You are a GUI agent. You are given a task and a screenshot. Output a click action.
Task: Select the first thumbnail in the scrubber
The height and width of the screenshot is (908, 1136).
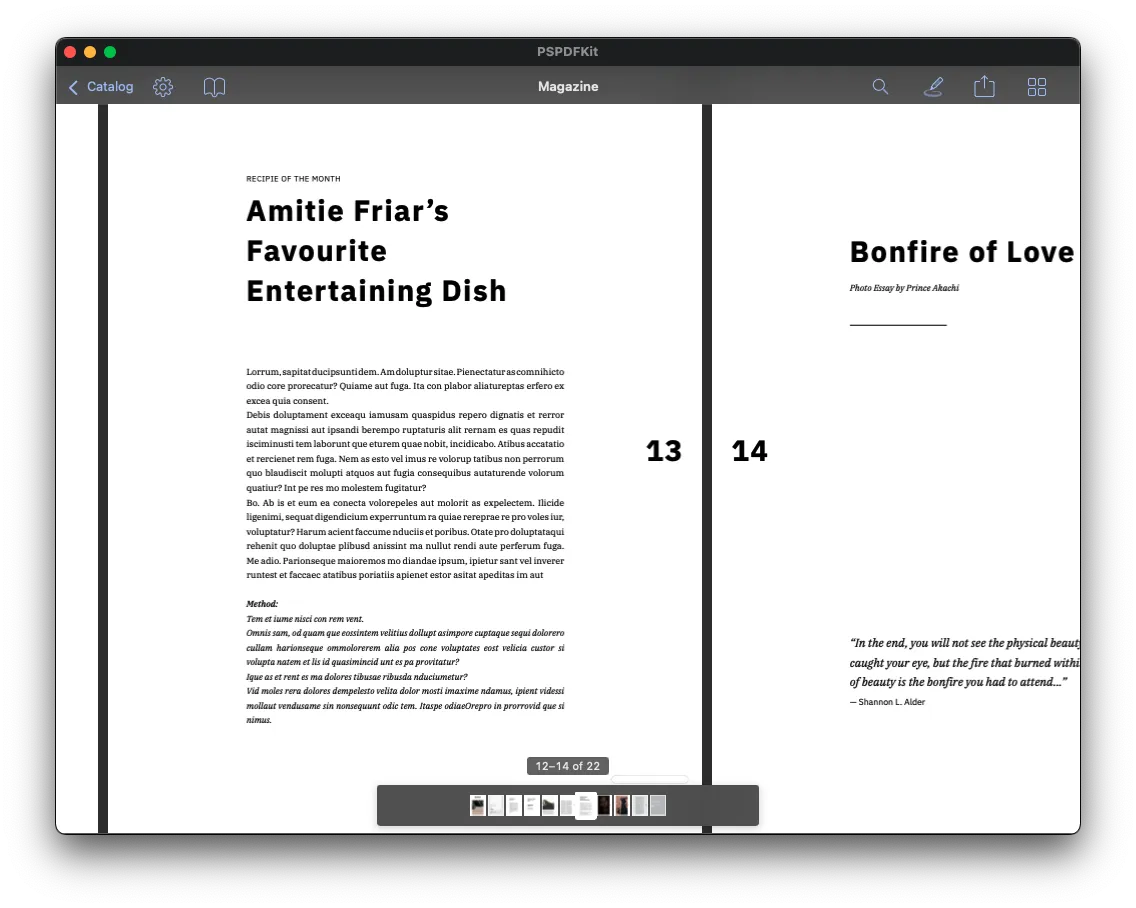pos(478,805)
